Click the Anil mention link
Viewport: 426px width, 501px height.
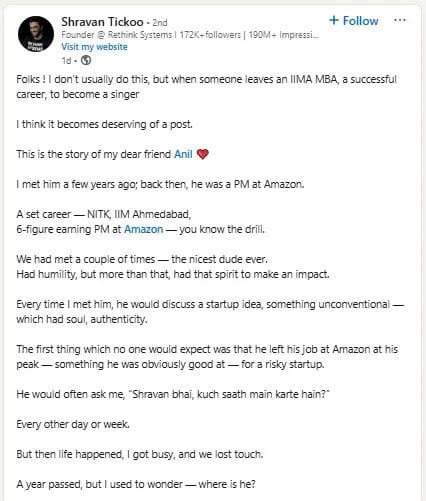(x=183, y=154)
